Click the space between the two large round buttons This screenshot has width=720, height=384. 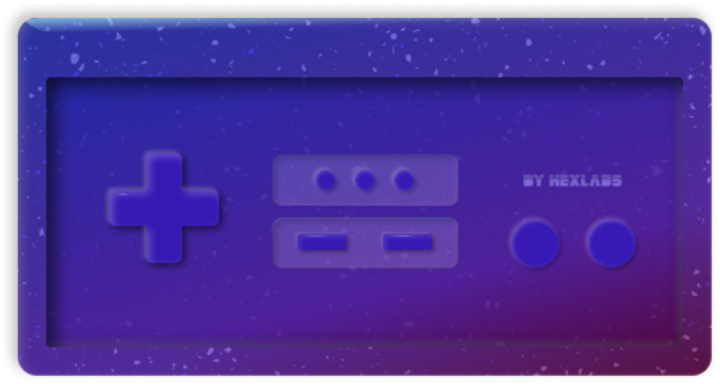tap(574, 243)
